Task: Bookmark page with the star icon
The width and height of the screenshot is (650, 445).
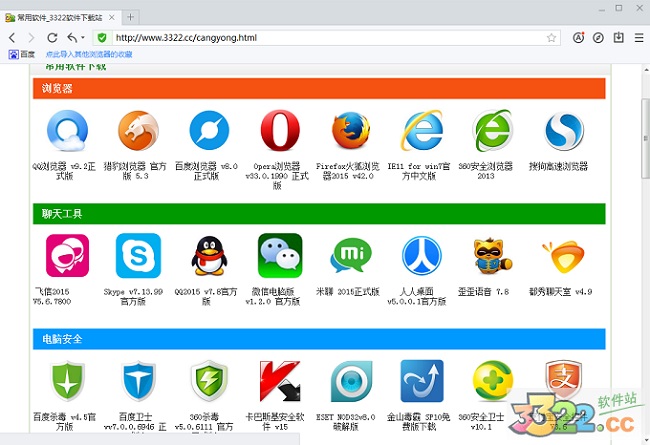Action: [551, 38]
